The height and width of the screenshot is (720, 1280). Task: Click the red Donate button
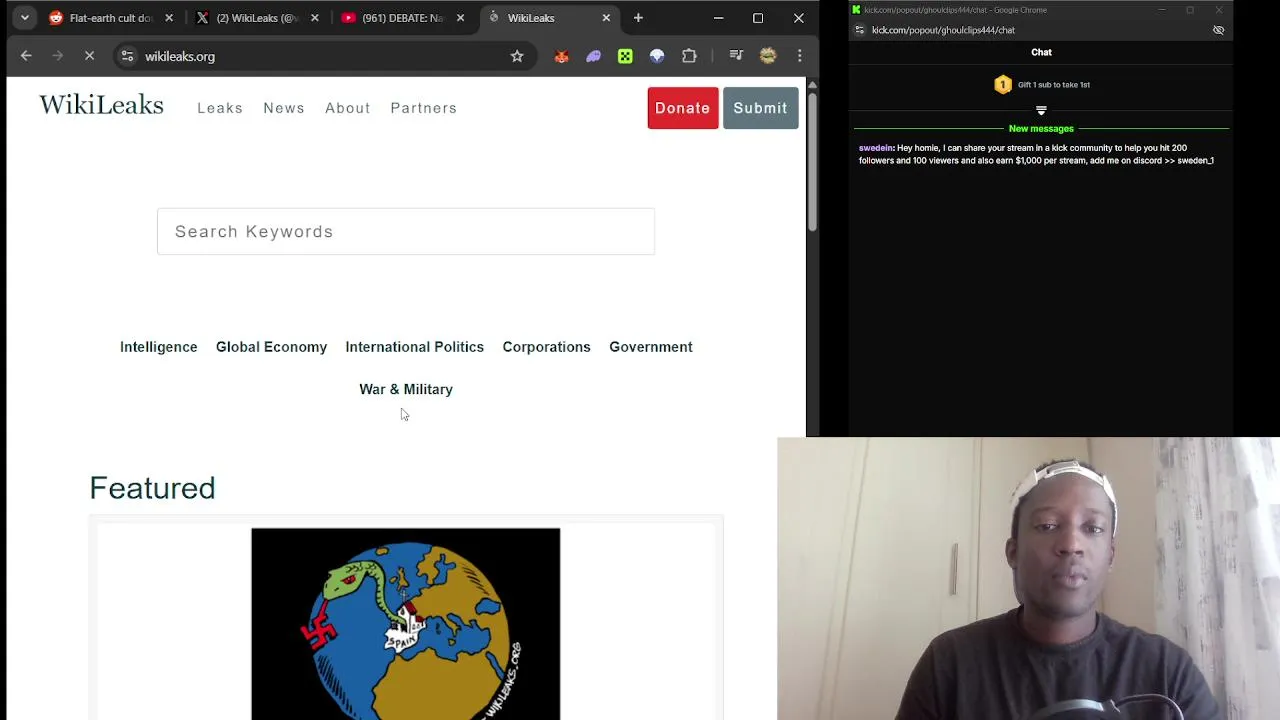click(682, 108)
